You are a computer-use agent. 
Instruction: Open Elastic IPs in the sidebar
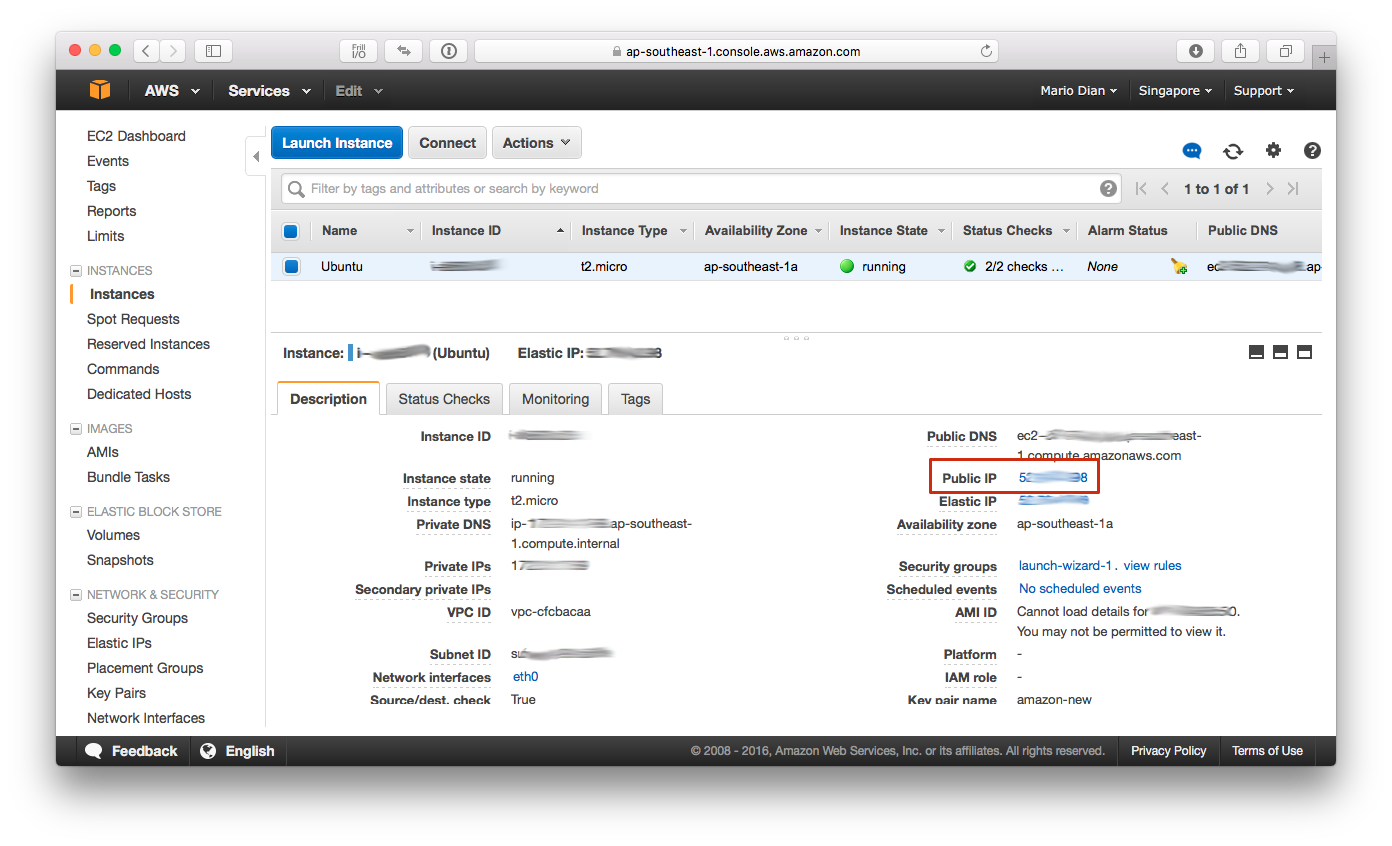[x=119, y=643]
